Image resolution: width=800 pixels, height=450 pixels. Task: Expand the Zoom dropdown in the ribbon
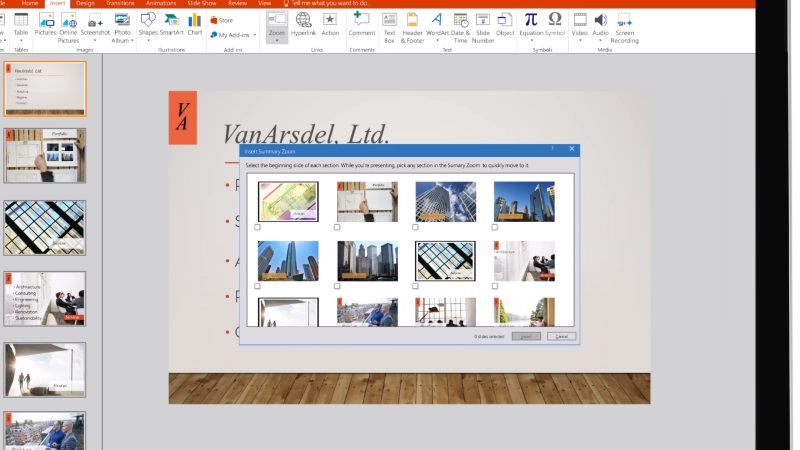[276, 40]
